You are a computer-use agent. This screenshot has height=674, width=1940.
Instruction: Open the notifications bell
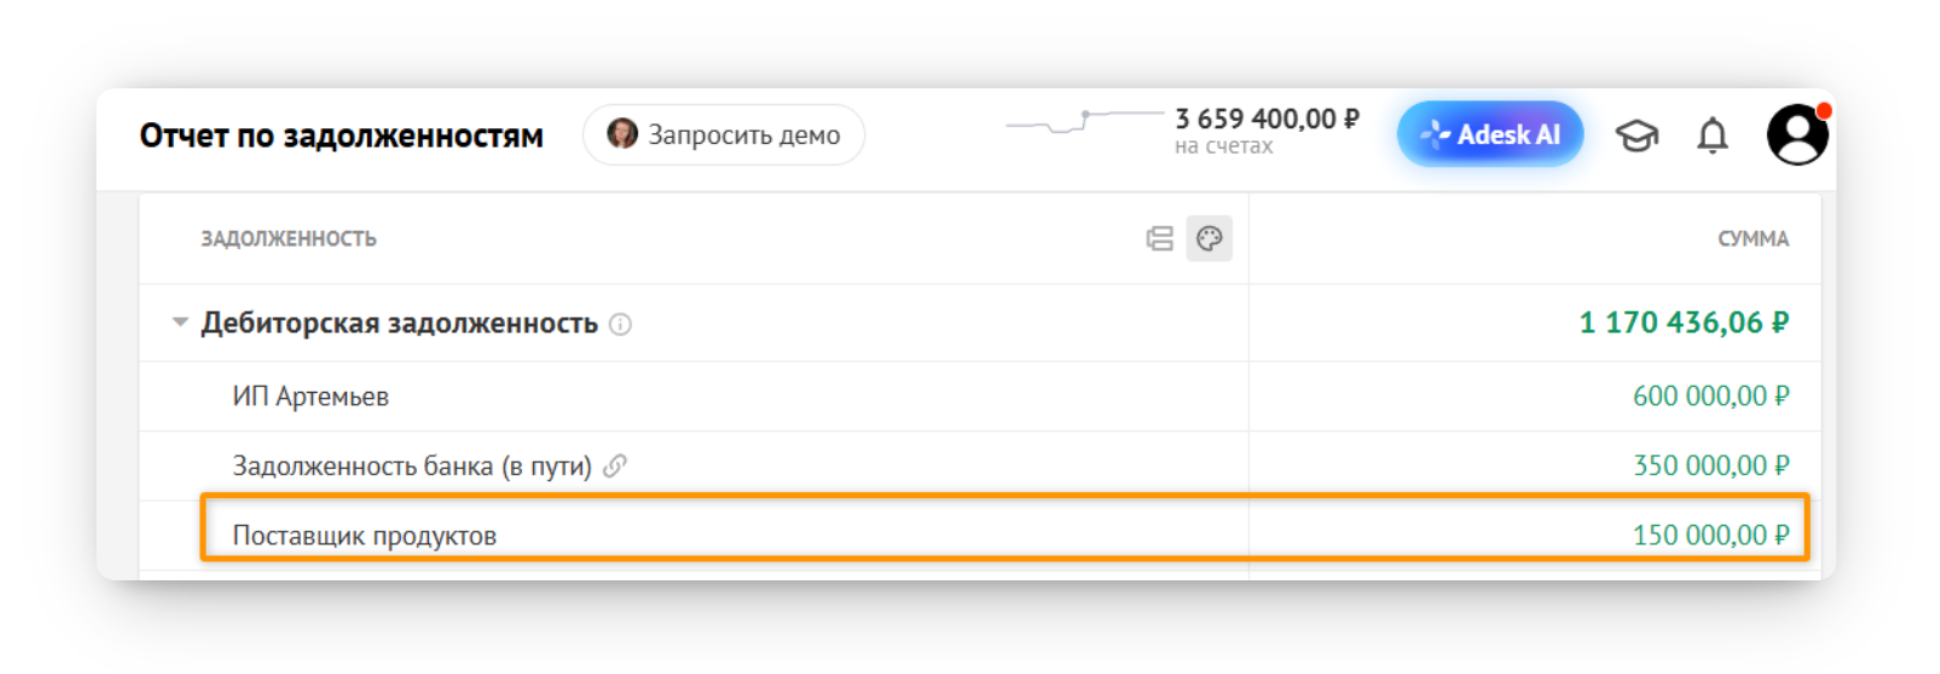tap(1712, 135)
